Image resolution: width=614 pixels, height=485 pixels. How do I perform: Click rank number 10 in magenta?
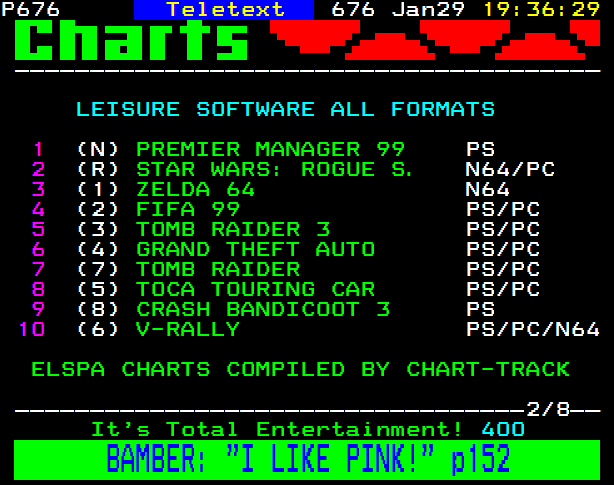tap(32, 329)
